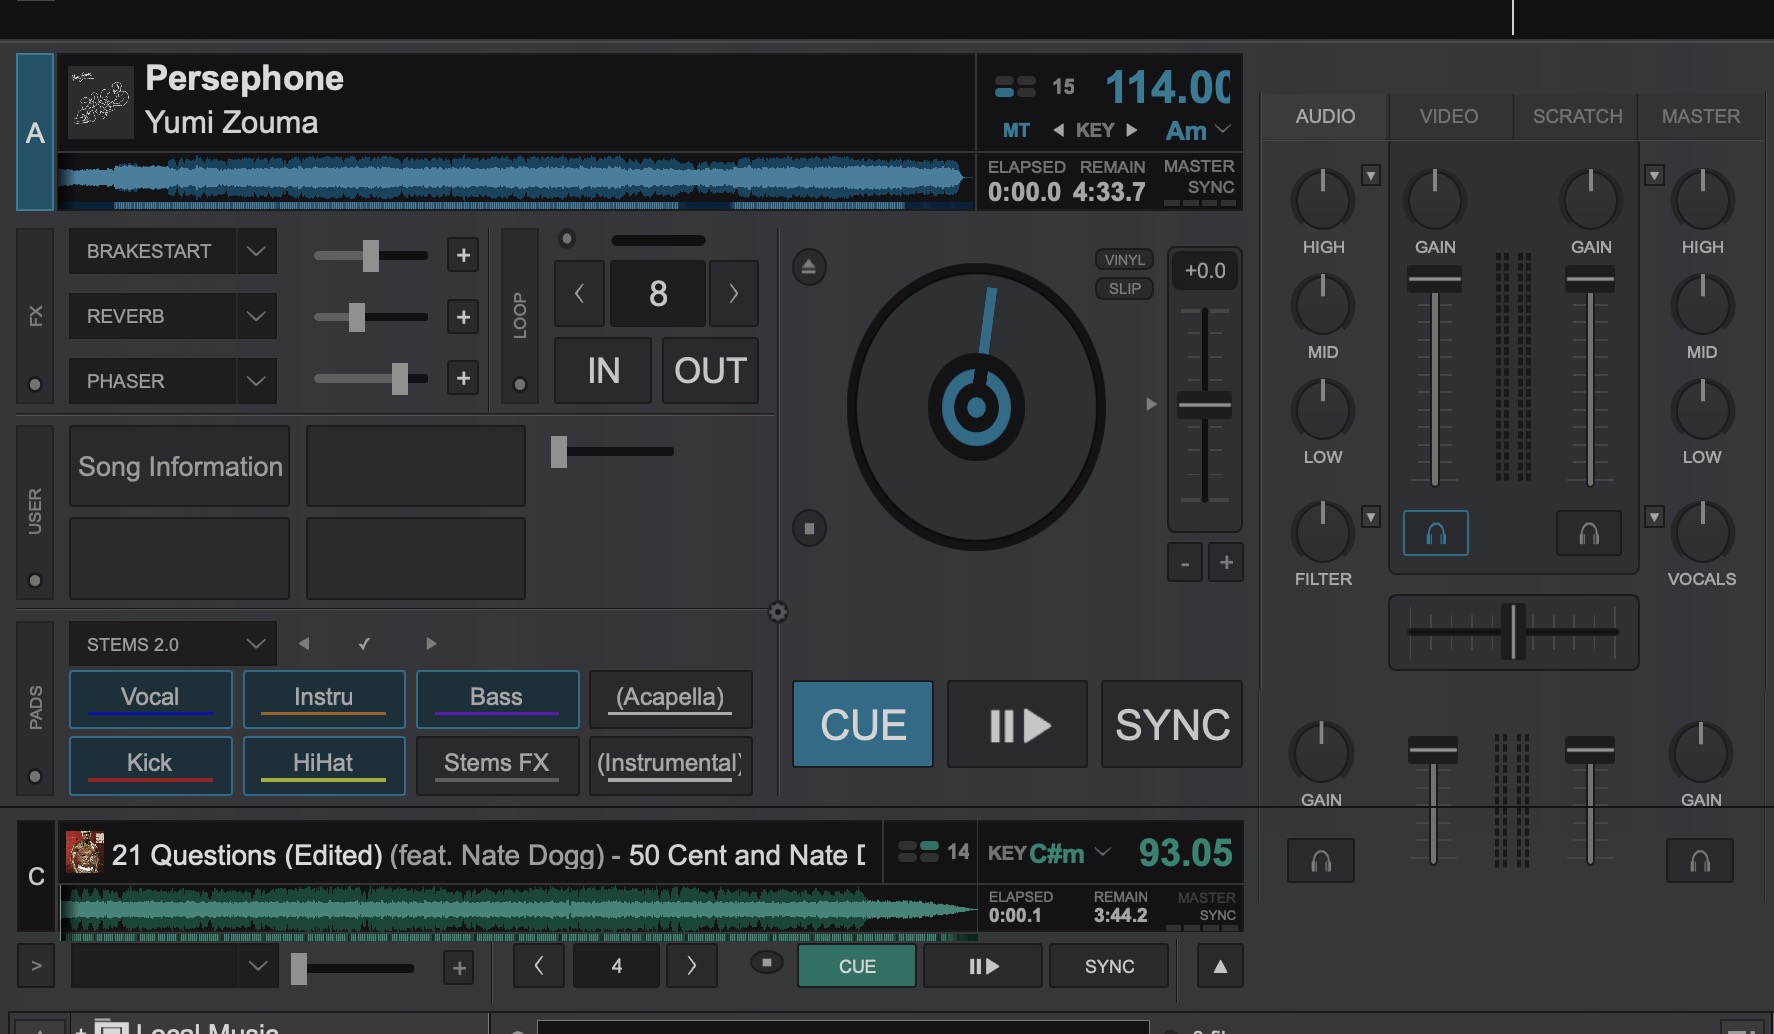Halve the loop with the left arrow beside 8

579,293
